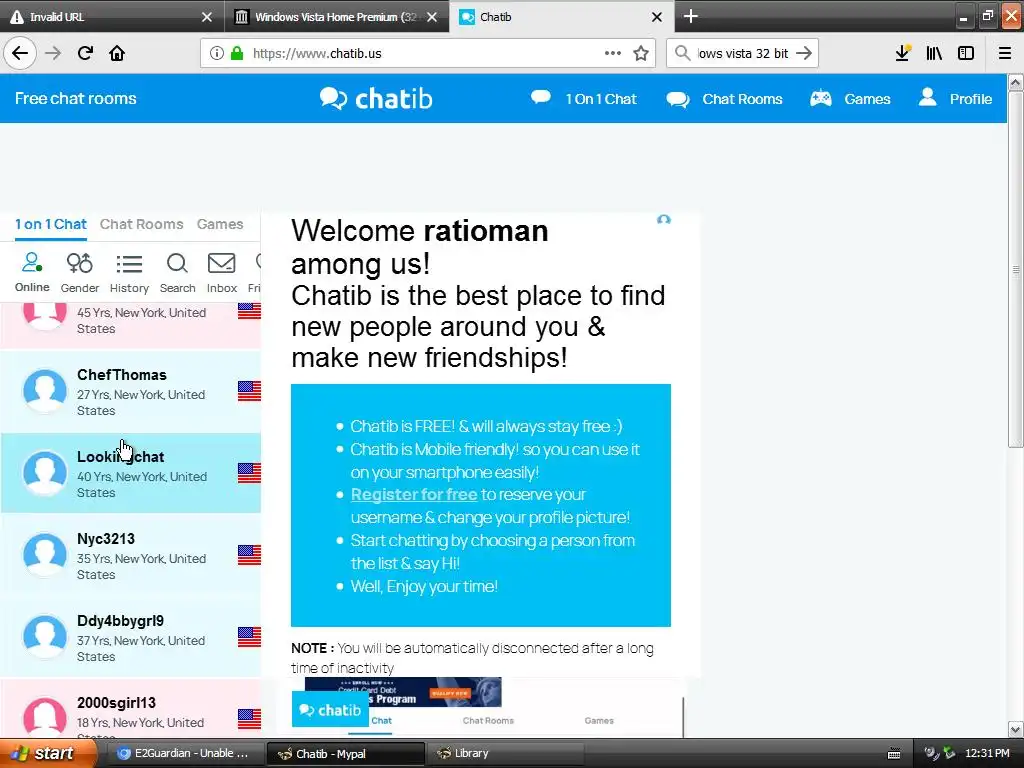
Task: Bookmark this page with the star icon
Action: (641, 53)
